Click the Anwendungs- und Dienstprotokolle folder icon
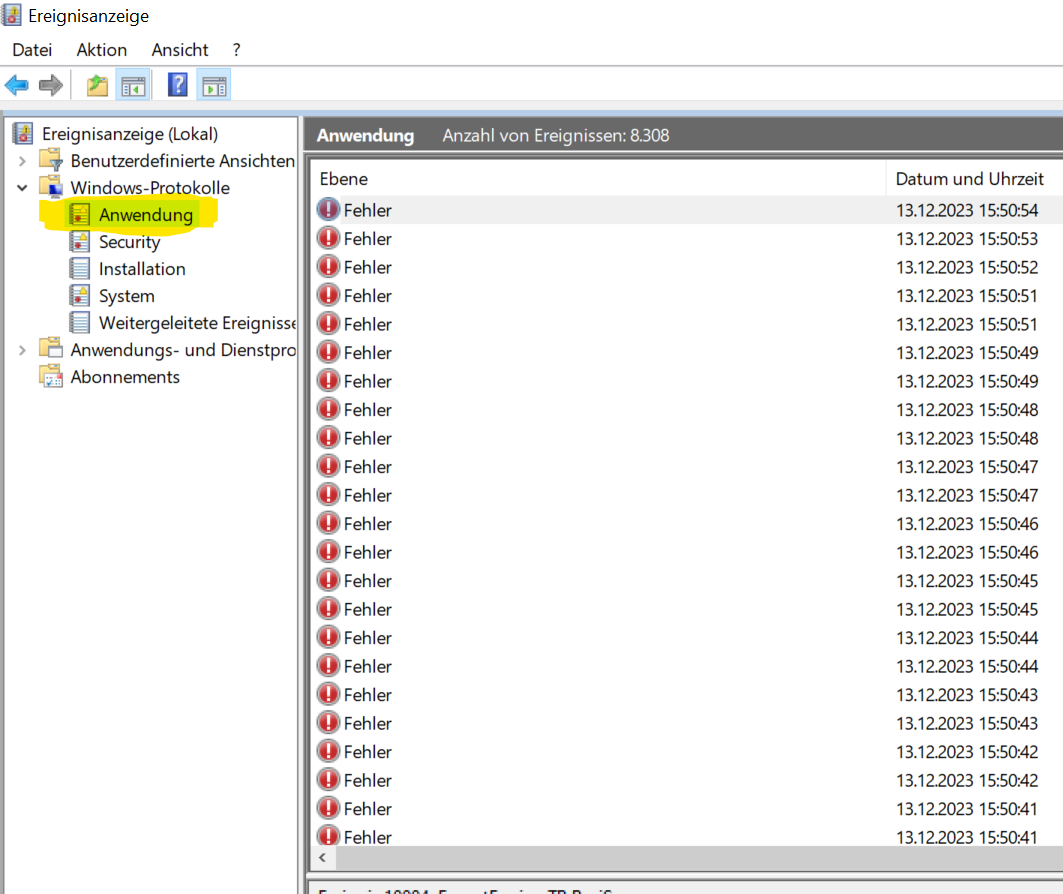Viewport: 1063px width, 894px height. coord(52,349)
